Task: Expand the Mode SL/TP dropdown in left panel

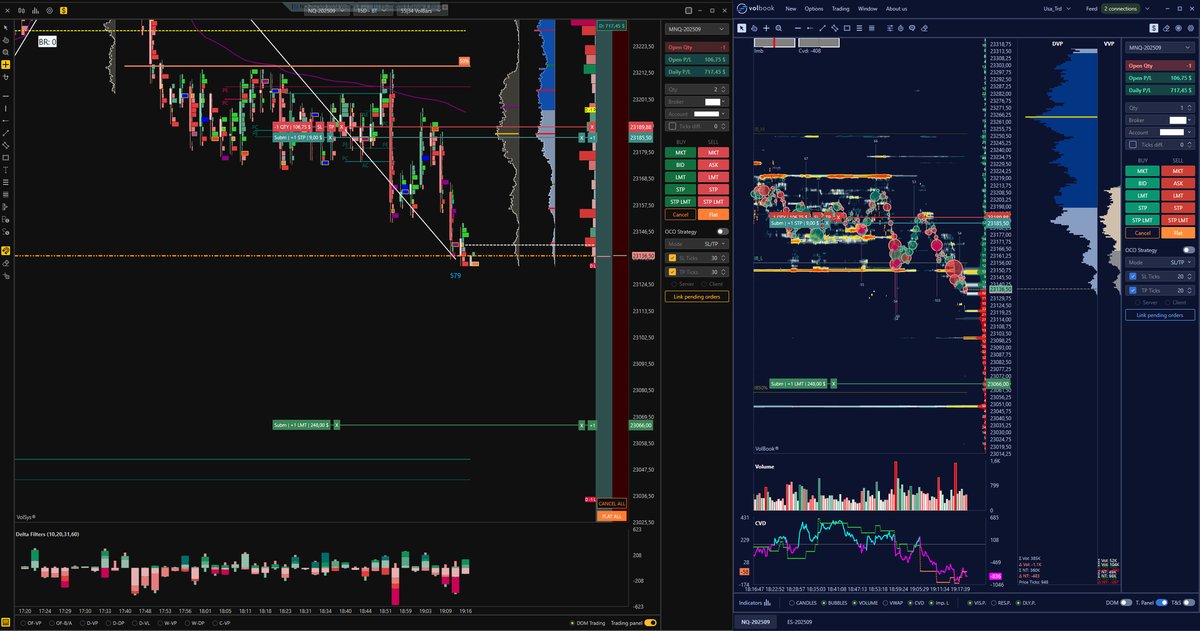Action: 697,244
